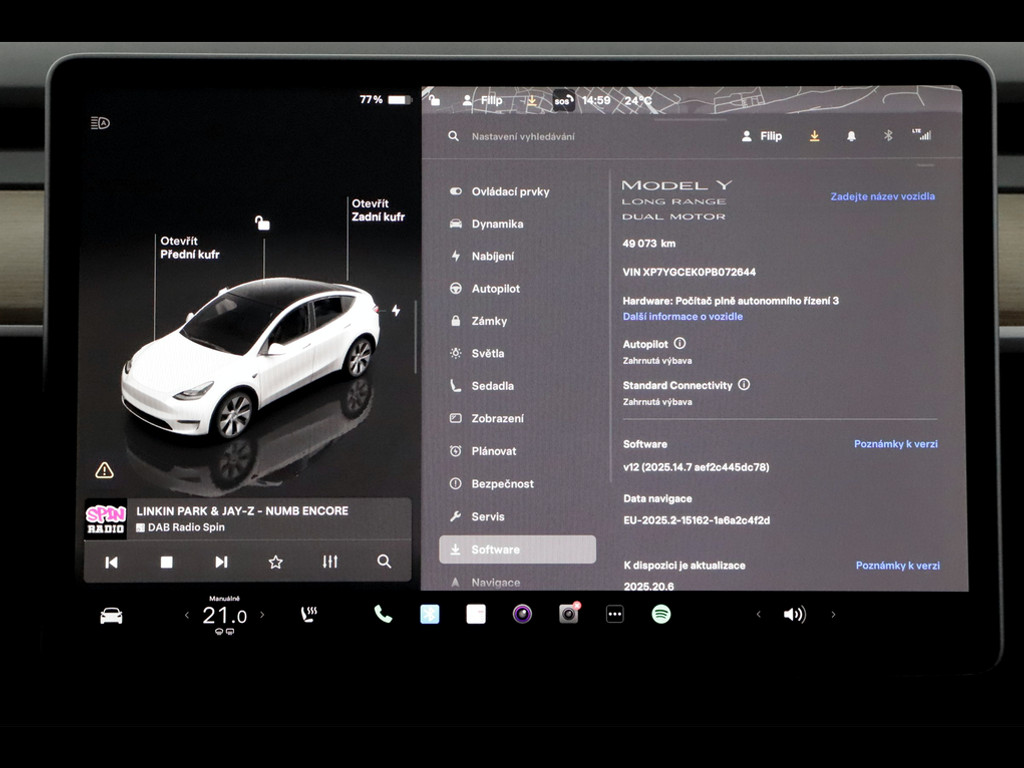Open Bluetooth settings from header icon

(888, 136)
